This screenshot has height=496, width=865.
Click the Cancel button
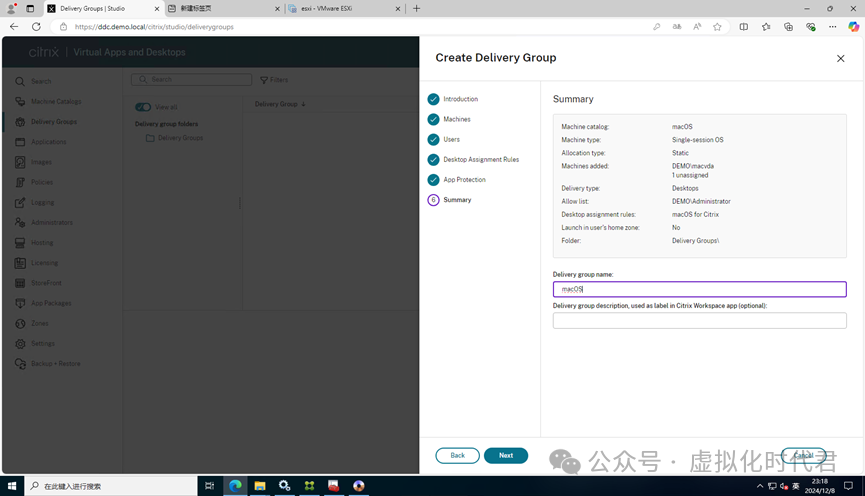(803, 456)
